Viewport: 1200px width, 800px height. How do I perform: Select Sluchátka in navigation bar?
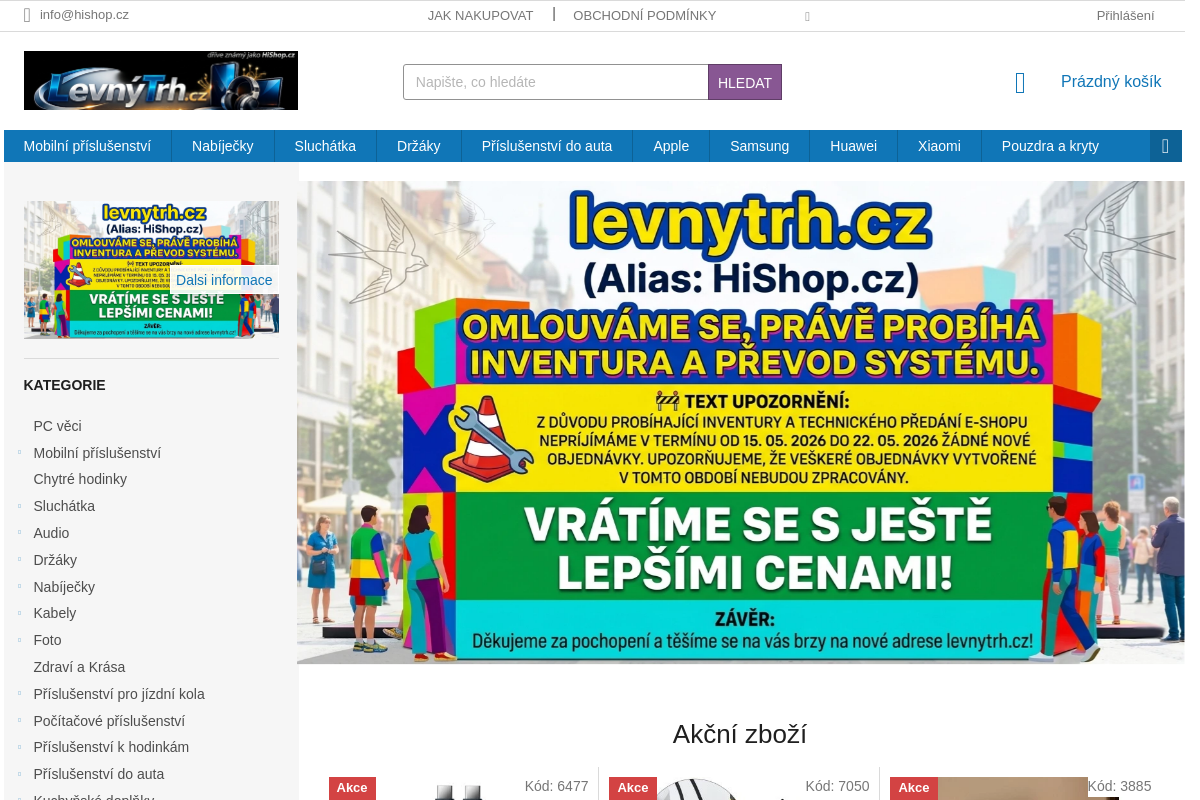[x=325, y=146]
